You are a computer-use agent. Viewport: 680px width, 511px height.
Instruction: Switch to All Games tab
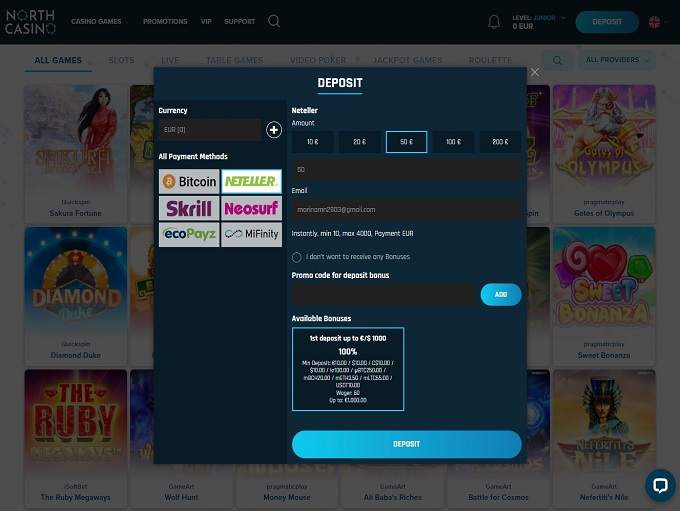58,60
